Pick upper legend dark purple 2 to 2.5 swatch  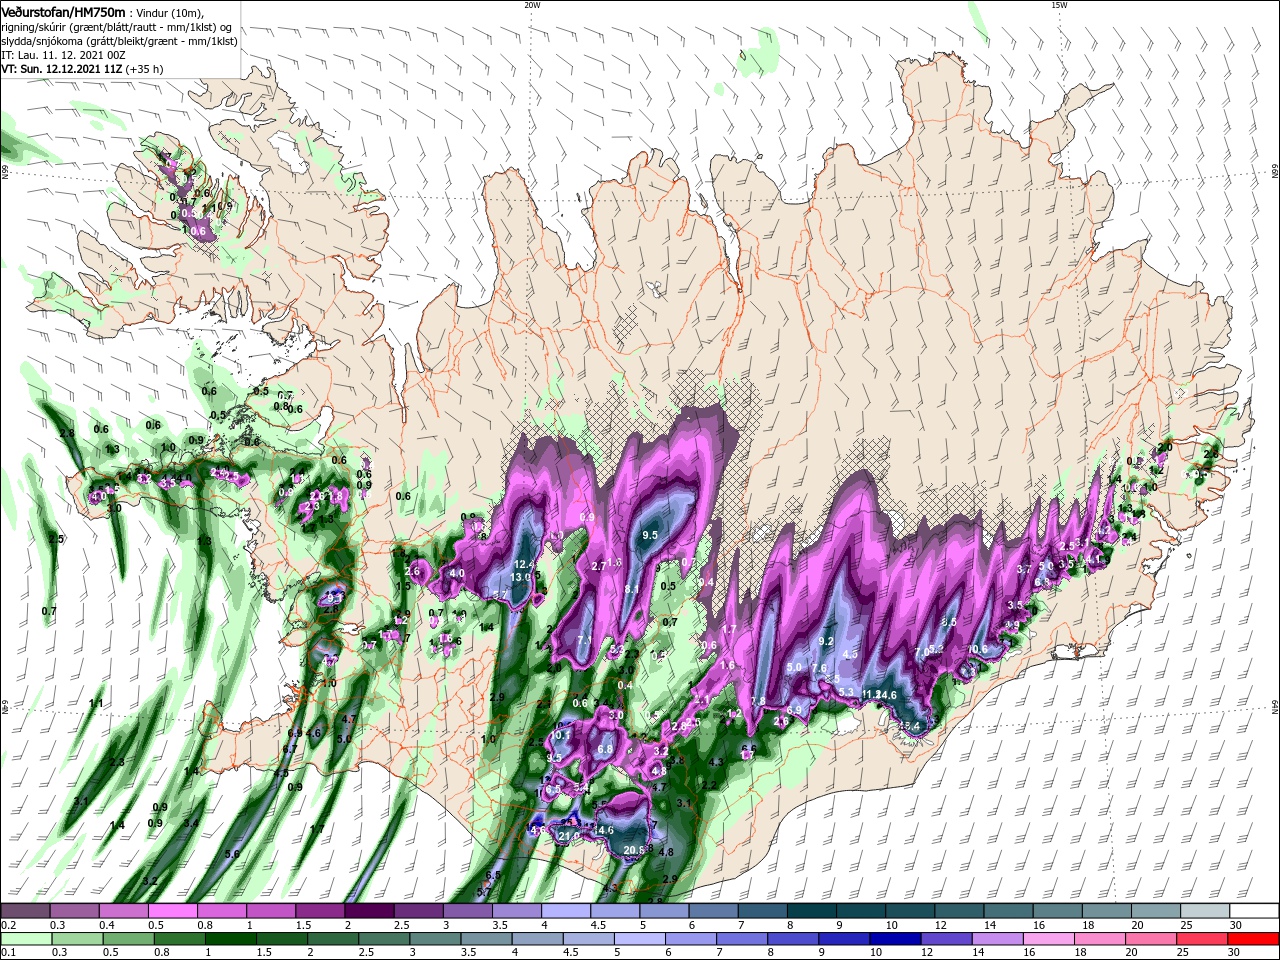369,911
